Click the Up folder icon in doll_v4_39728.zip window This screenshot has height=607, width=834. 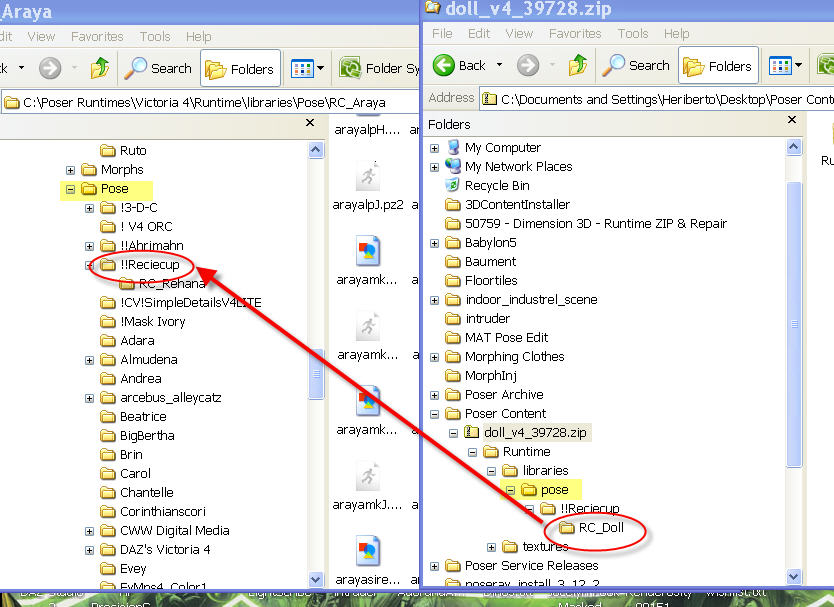(578, 65)
